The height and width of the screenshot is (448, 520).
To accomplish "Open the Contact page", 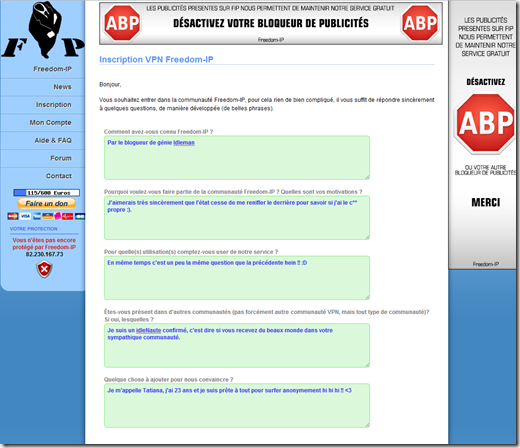I will tap(59, 176).
